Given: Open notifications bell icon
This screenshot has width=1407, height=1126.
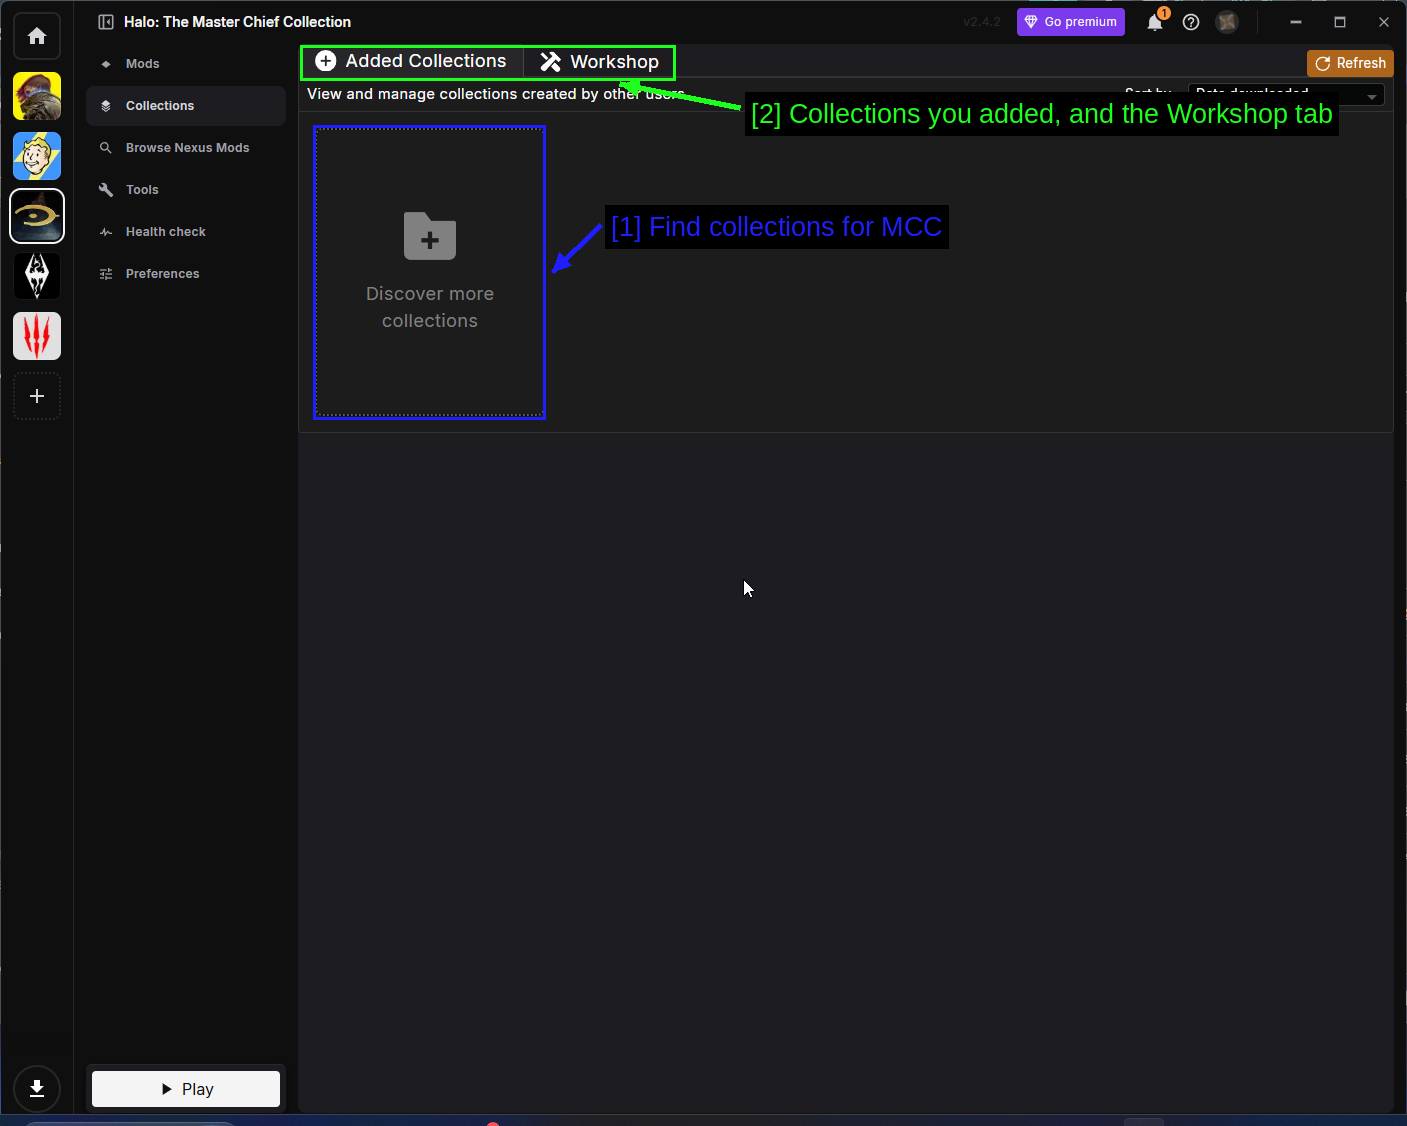Looking at the screenshot, I should coord(1155,22).
